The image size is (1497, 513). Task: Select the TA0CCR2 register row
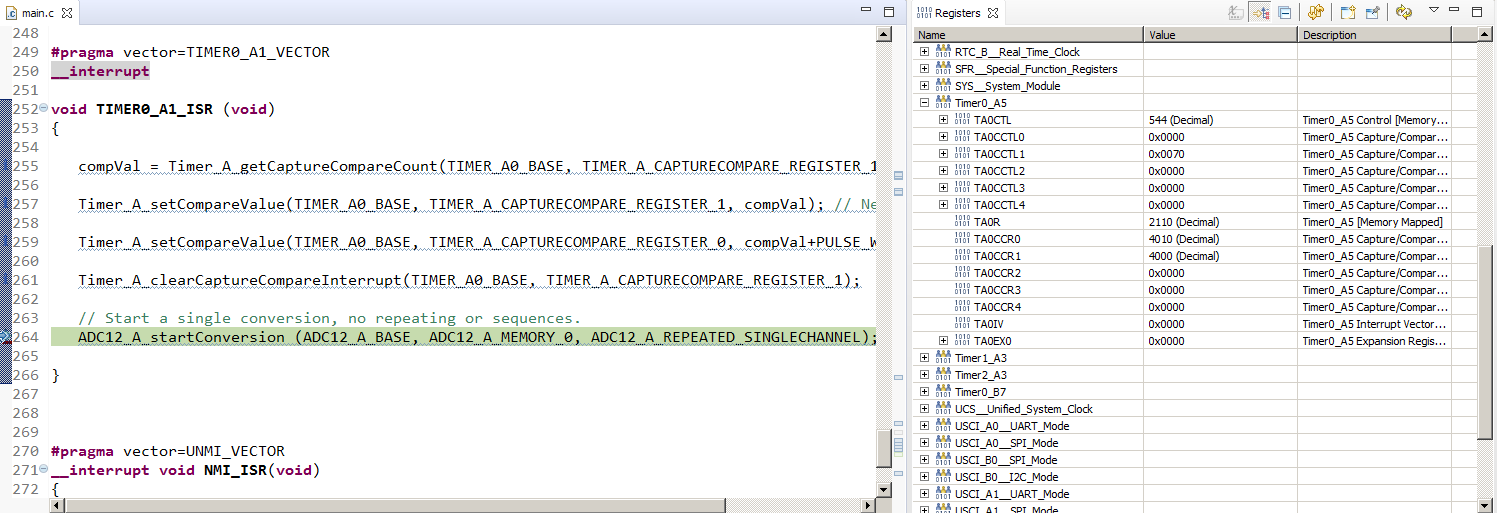point(1195,273)
